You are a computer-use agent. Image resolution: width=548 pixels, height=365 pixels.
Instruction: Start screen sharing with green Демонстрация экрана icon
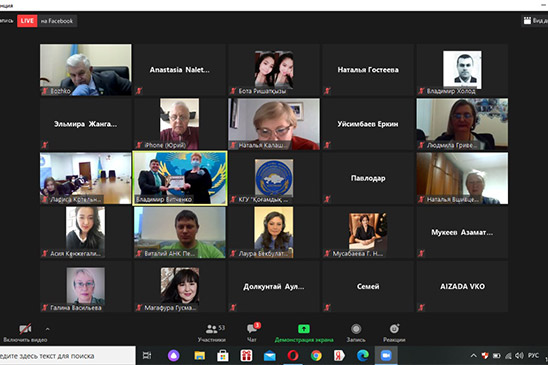304,329
